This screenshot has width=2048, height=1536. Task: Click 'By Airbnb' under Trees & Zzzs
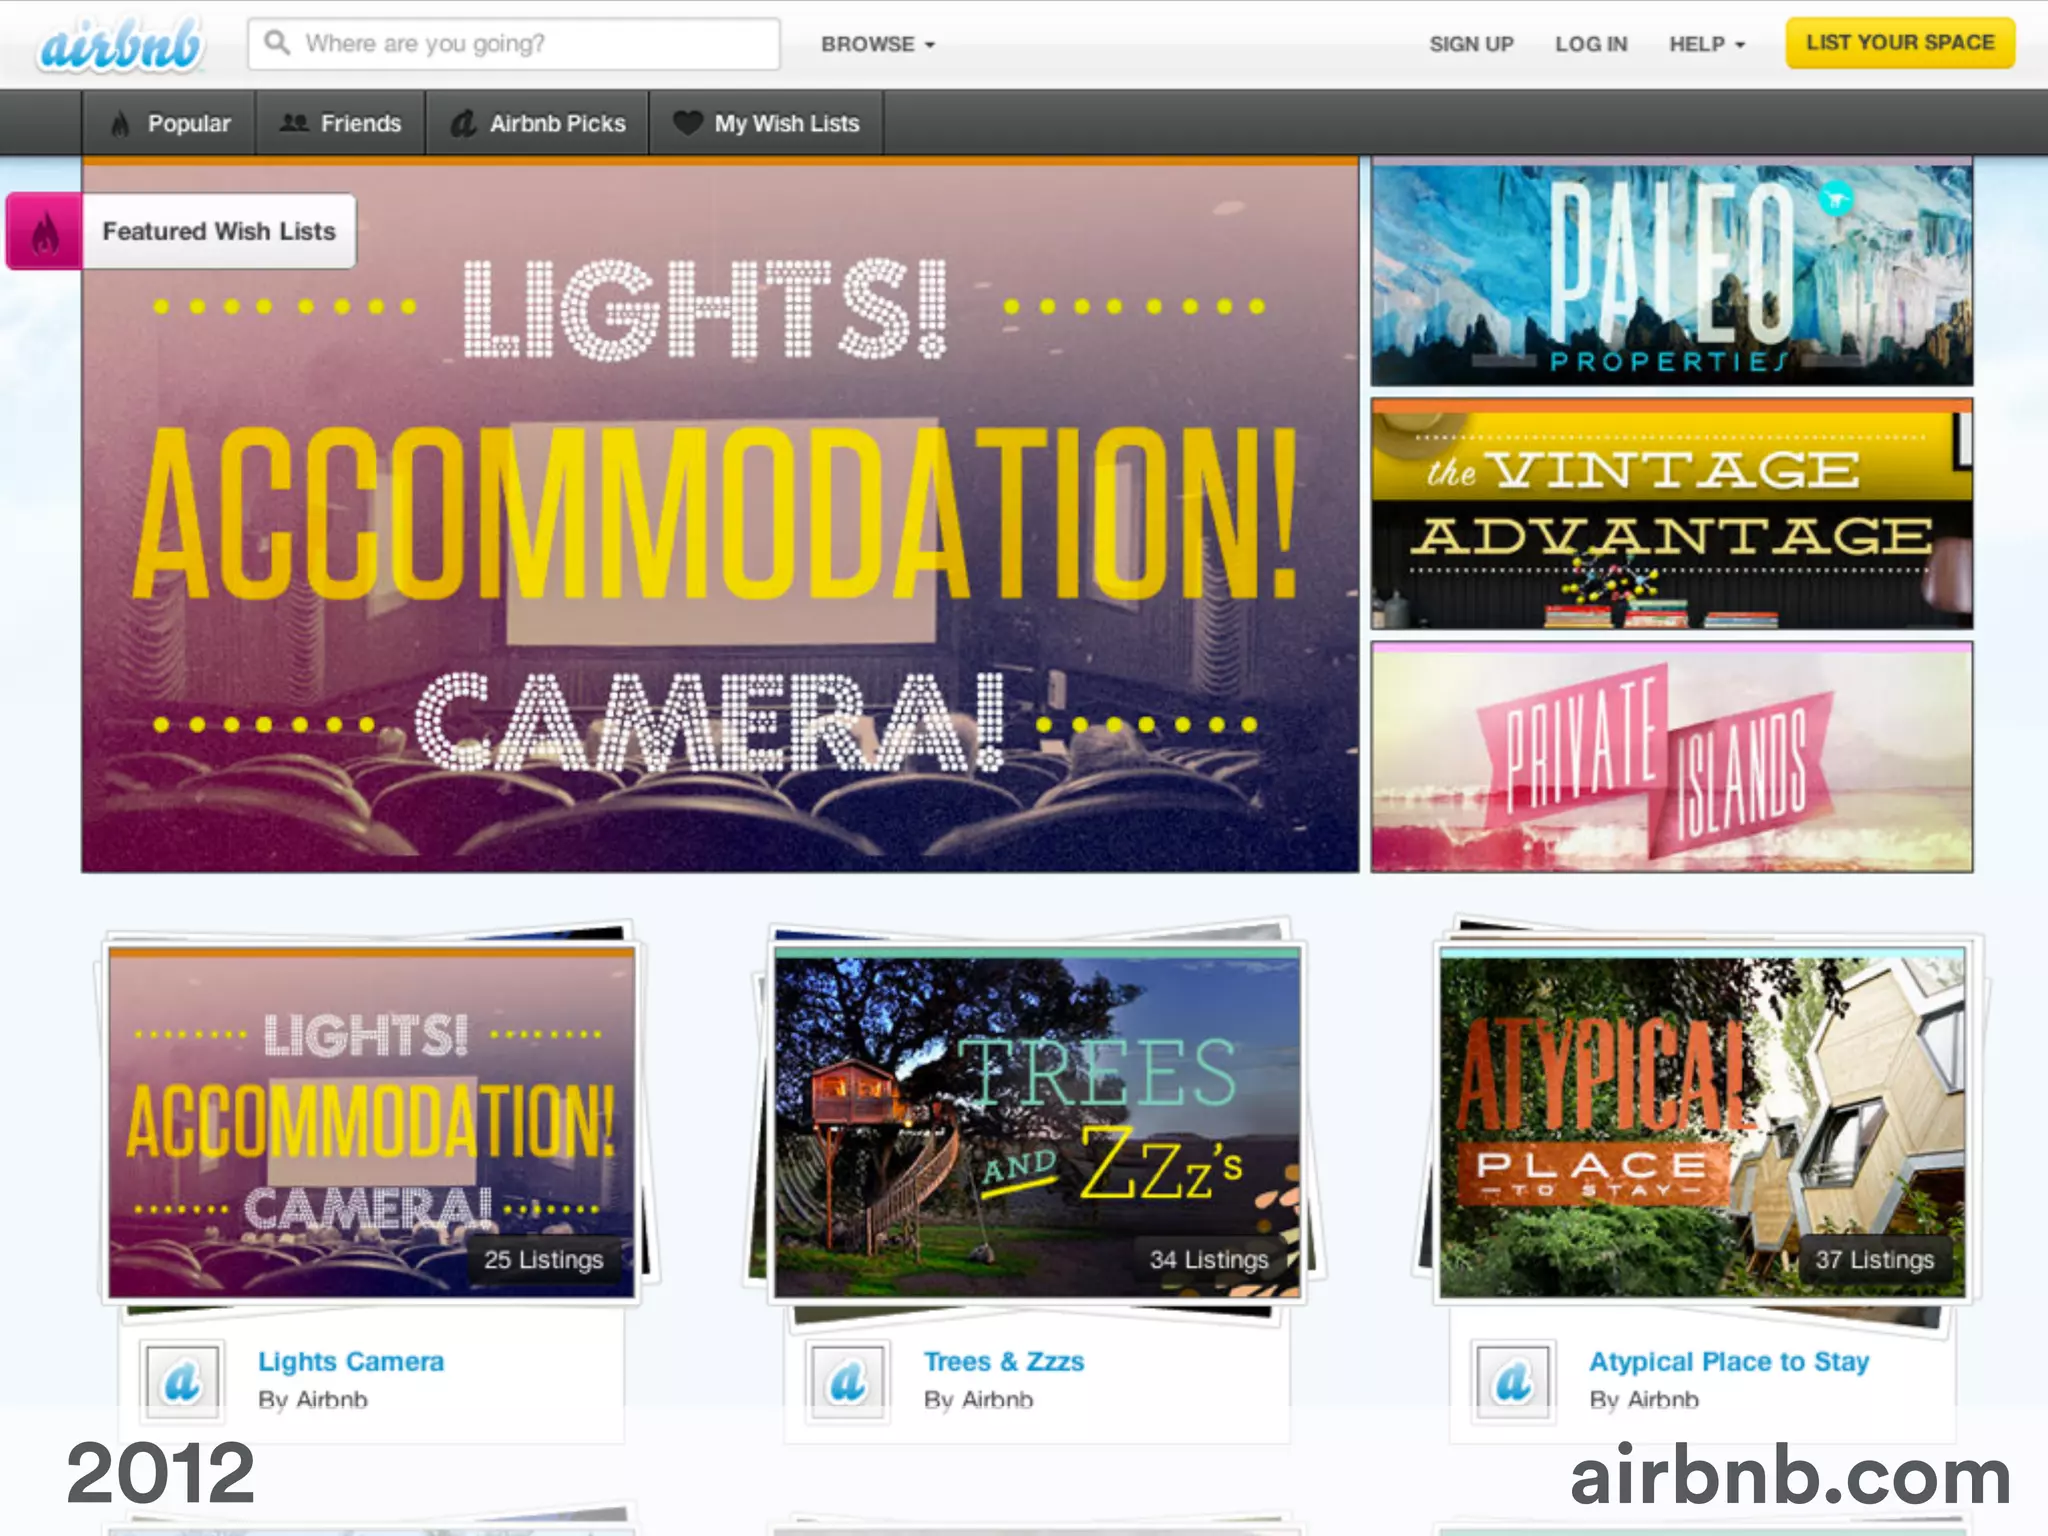pos(978,1400)
